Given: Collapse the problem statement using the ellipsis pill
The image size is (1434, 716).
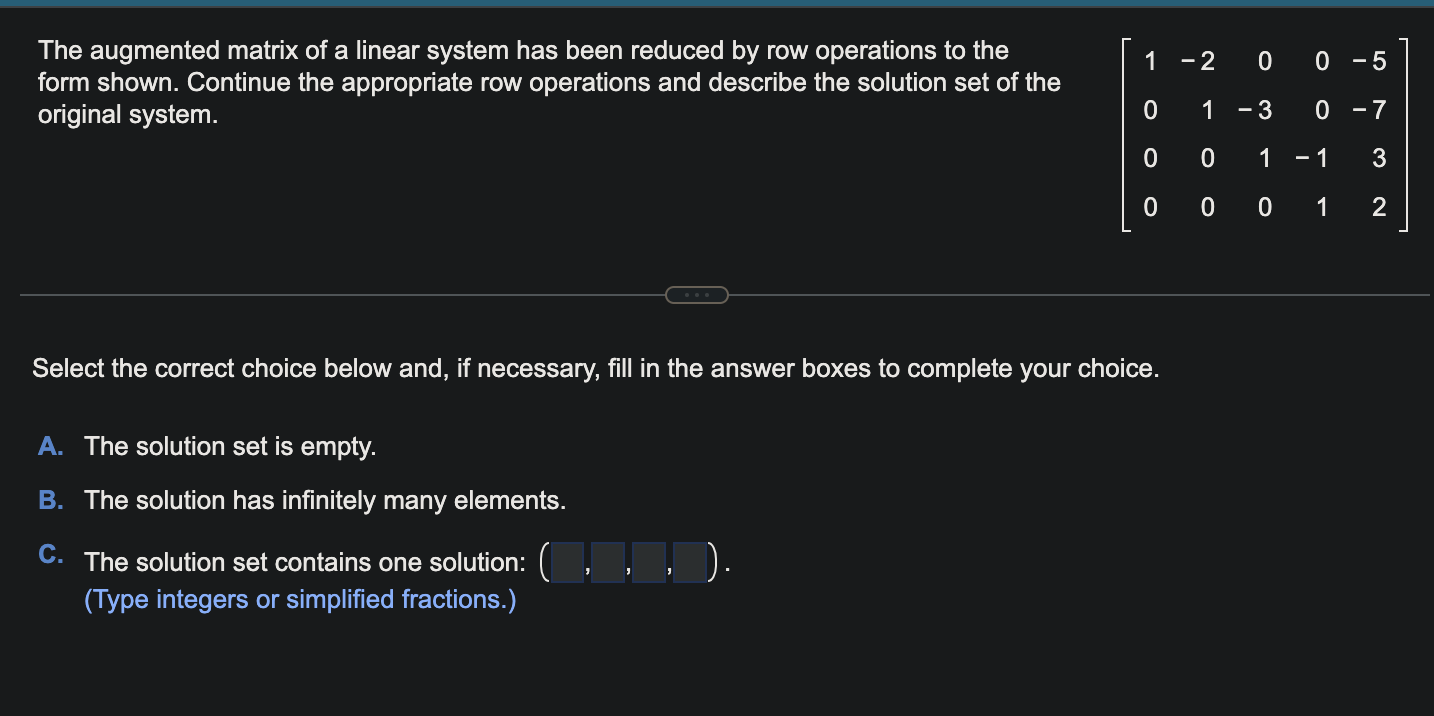Looking at the screenshot, I should pyautogui.click(x=697, y=294).
